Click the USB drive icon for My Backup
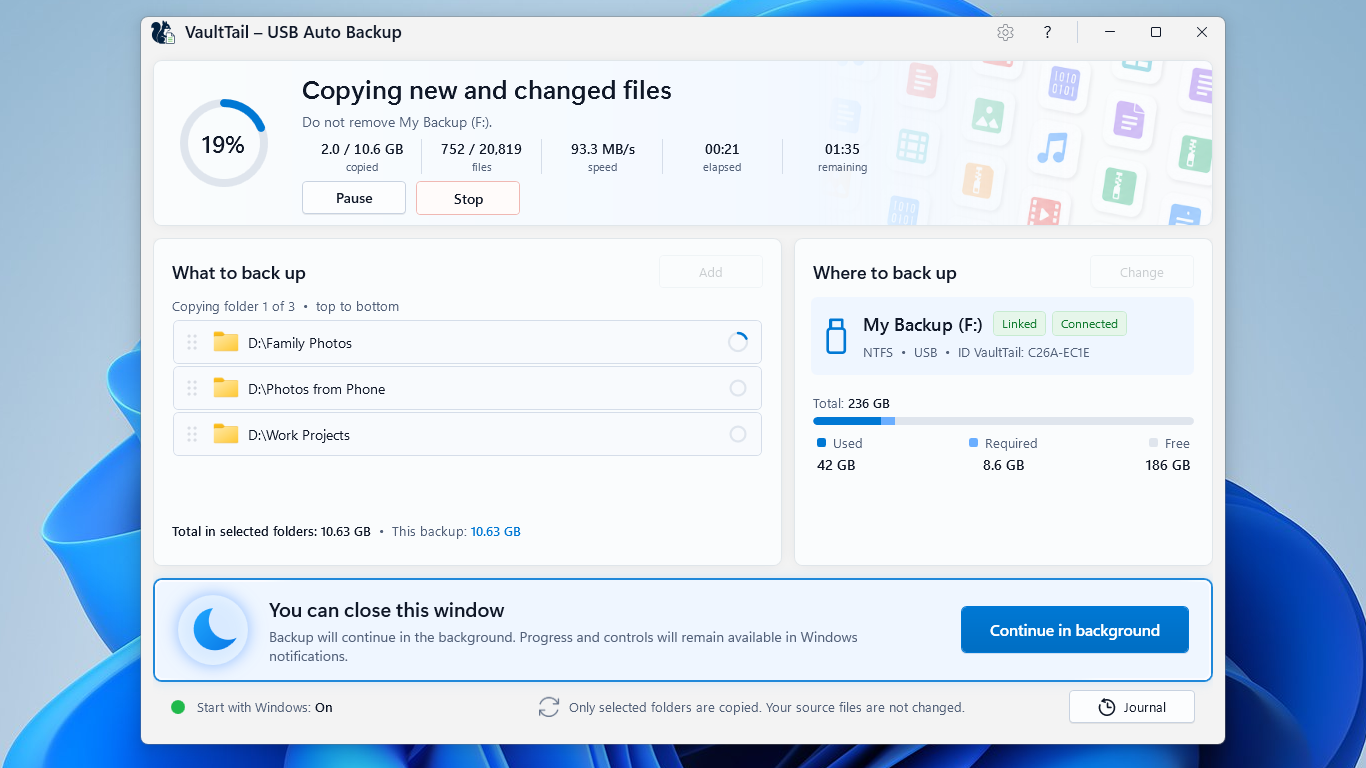 836,336
